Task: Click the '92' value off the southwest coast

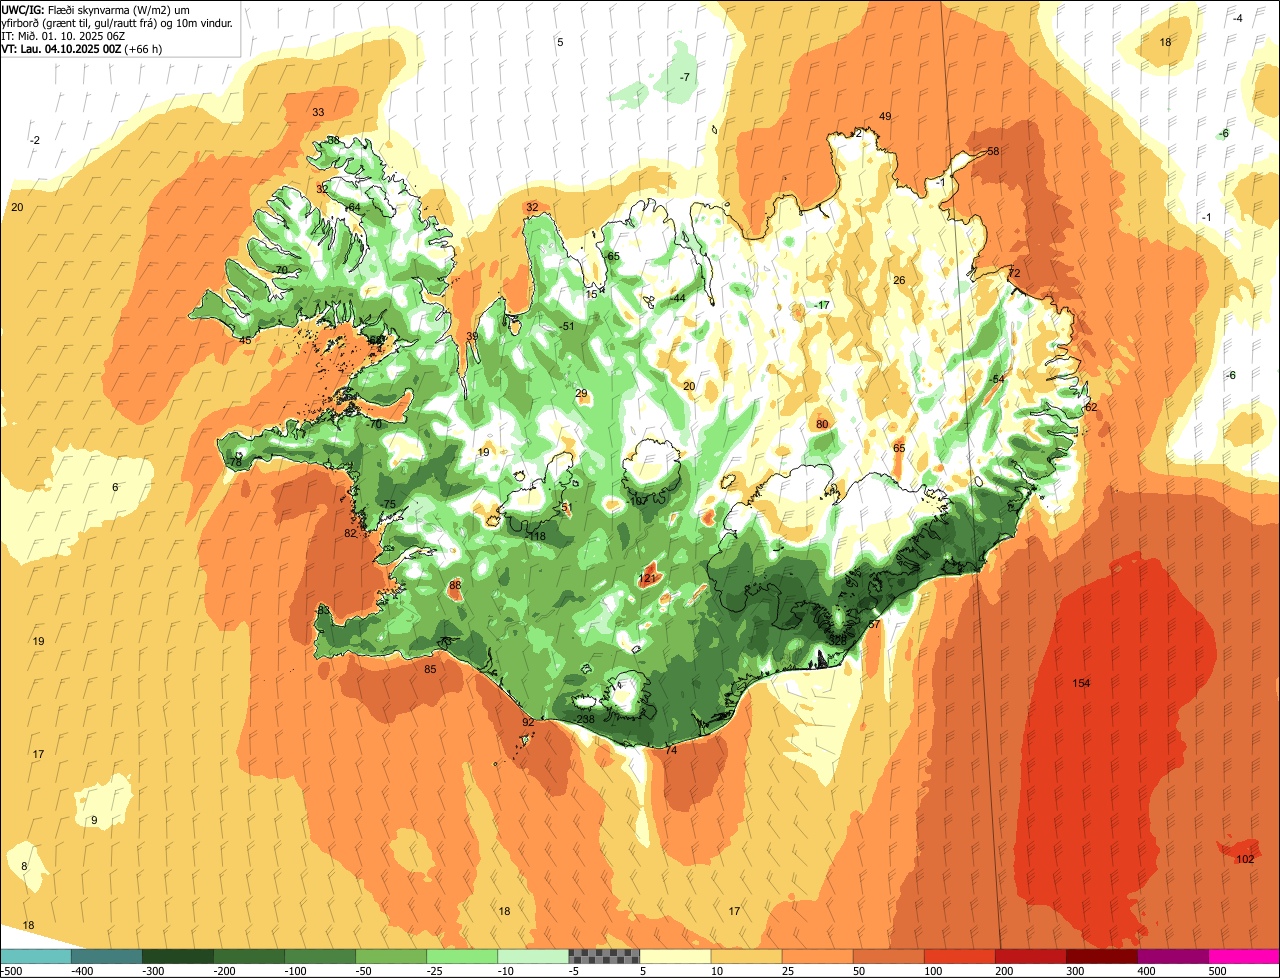Action: click(528, 721)
